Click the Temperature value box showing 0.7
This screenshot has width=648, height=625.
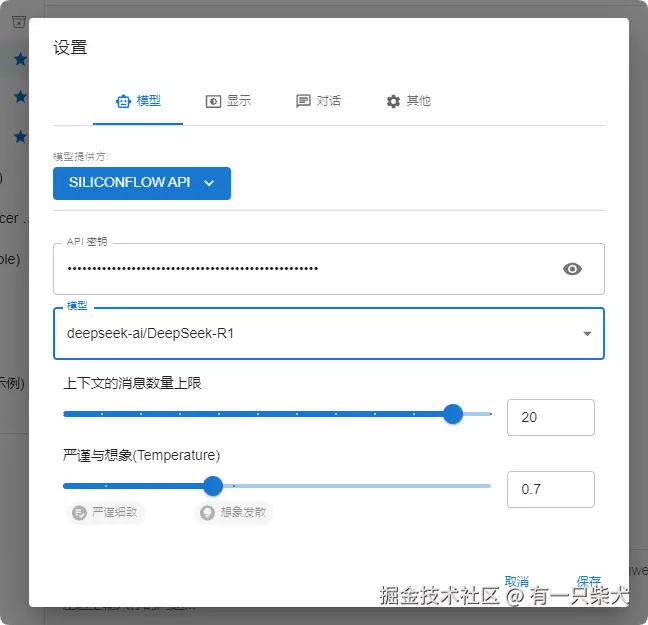click(x=550, y=489)
